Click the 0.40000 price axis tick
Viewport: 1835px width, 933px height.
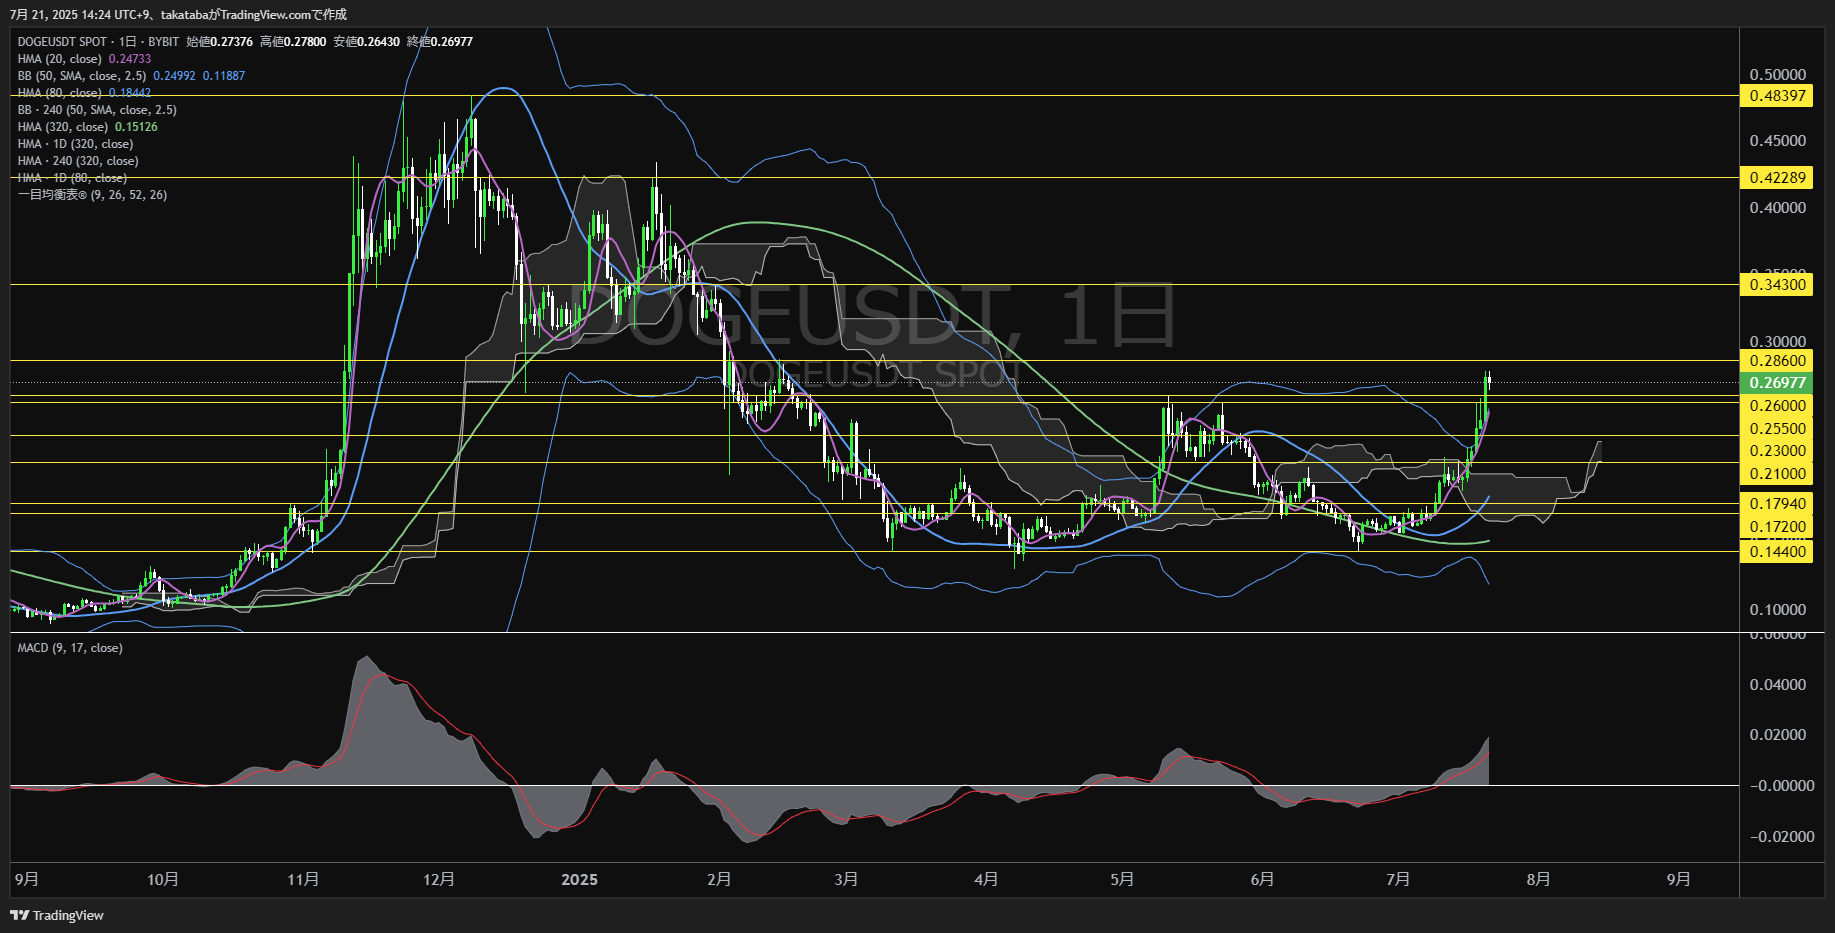pyautogui.click(x=1778, y=208)
